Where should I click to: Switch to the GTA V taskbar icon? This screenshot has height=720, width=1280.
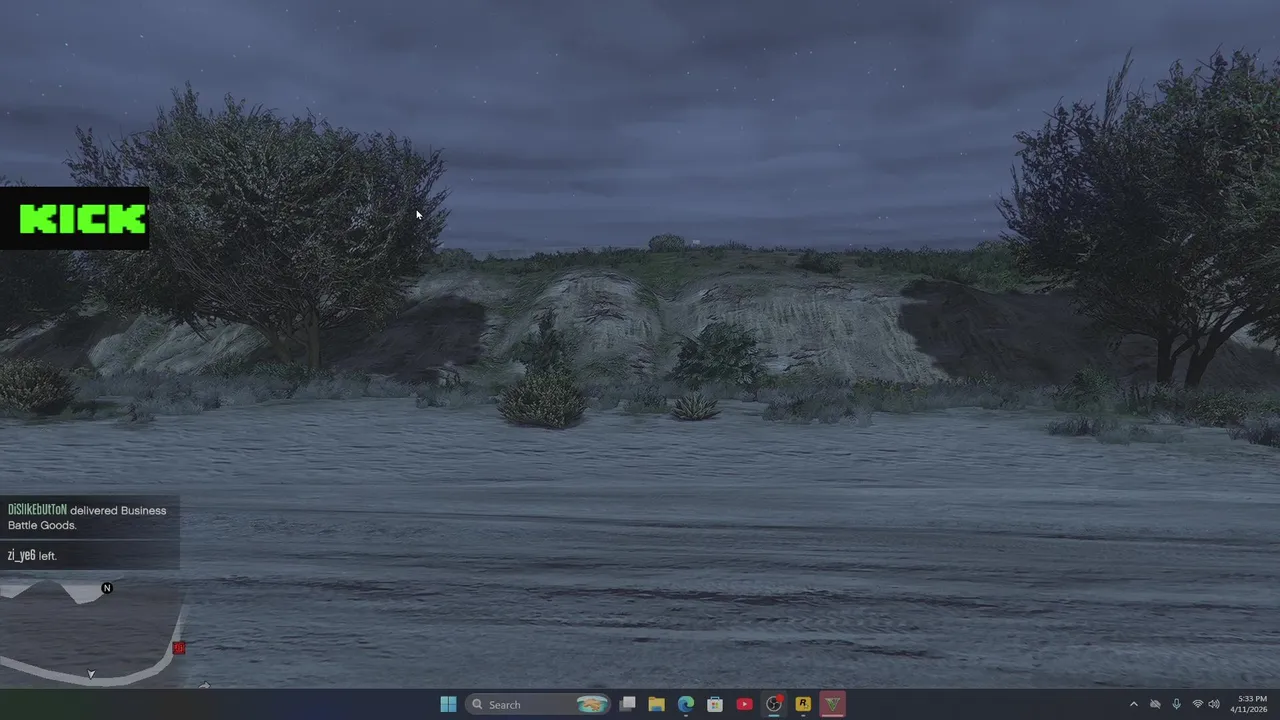click(x=832, y=704)
